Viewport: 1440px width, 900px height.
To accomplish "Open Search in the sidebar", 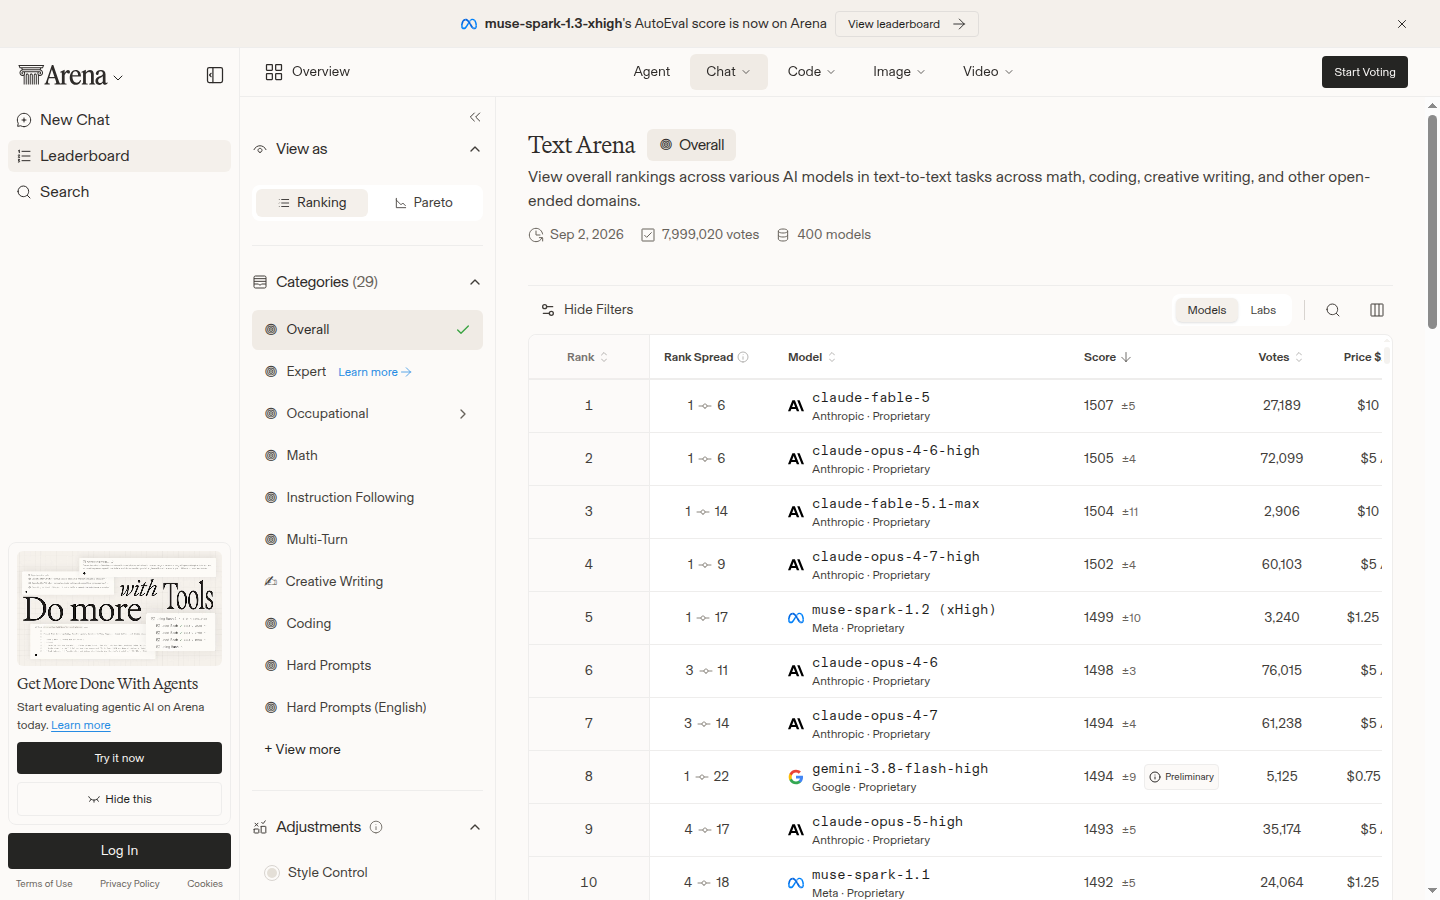I will point(119,192).
